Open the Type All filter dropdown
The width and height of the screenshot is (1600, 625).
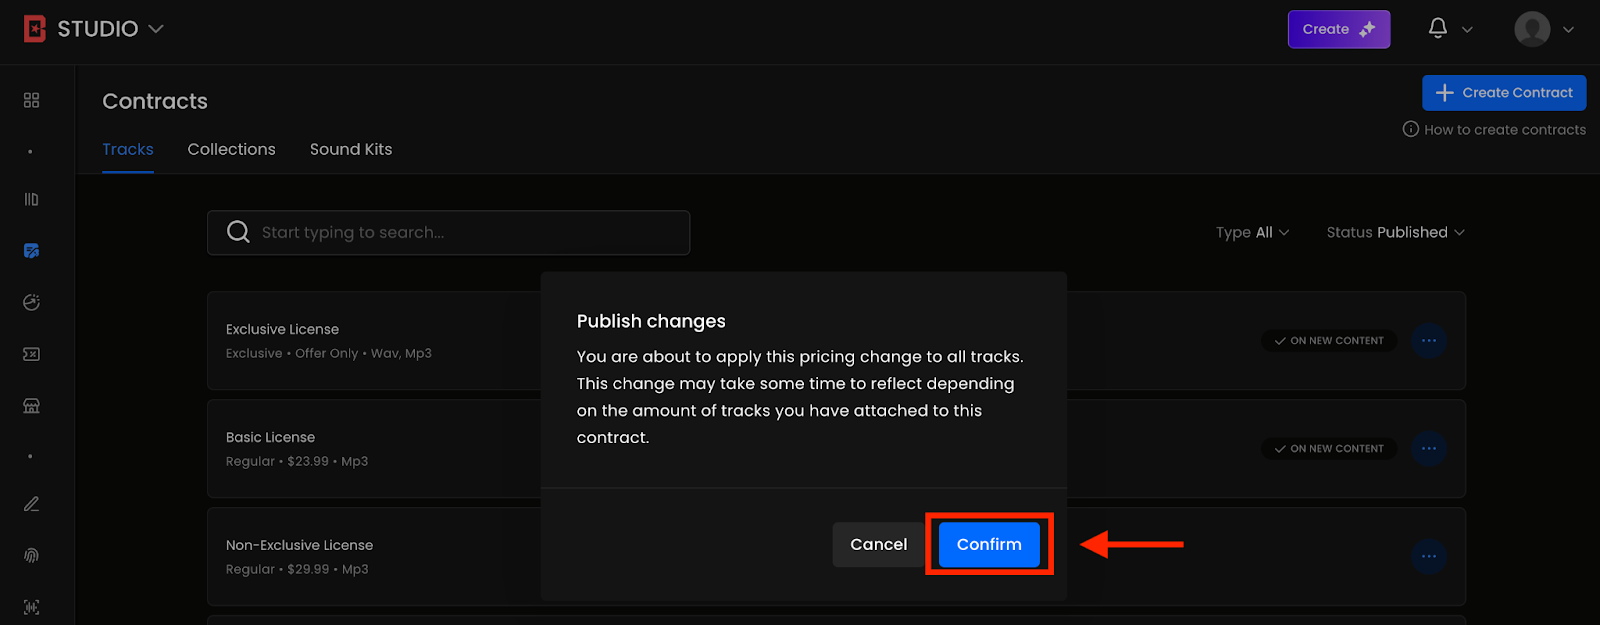[x=1252, y=232]
